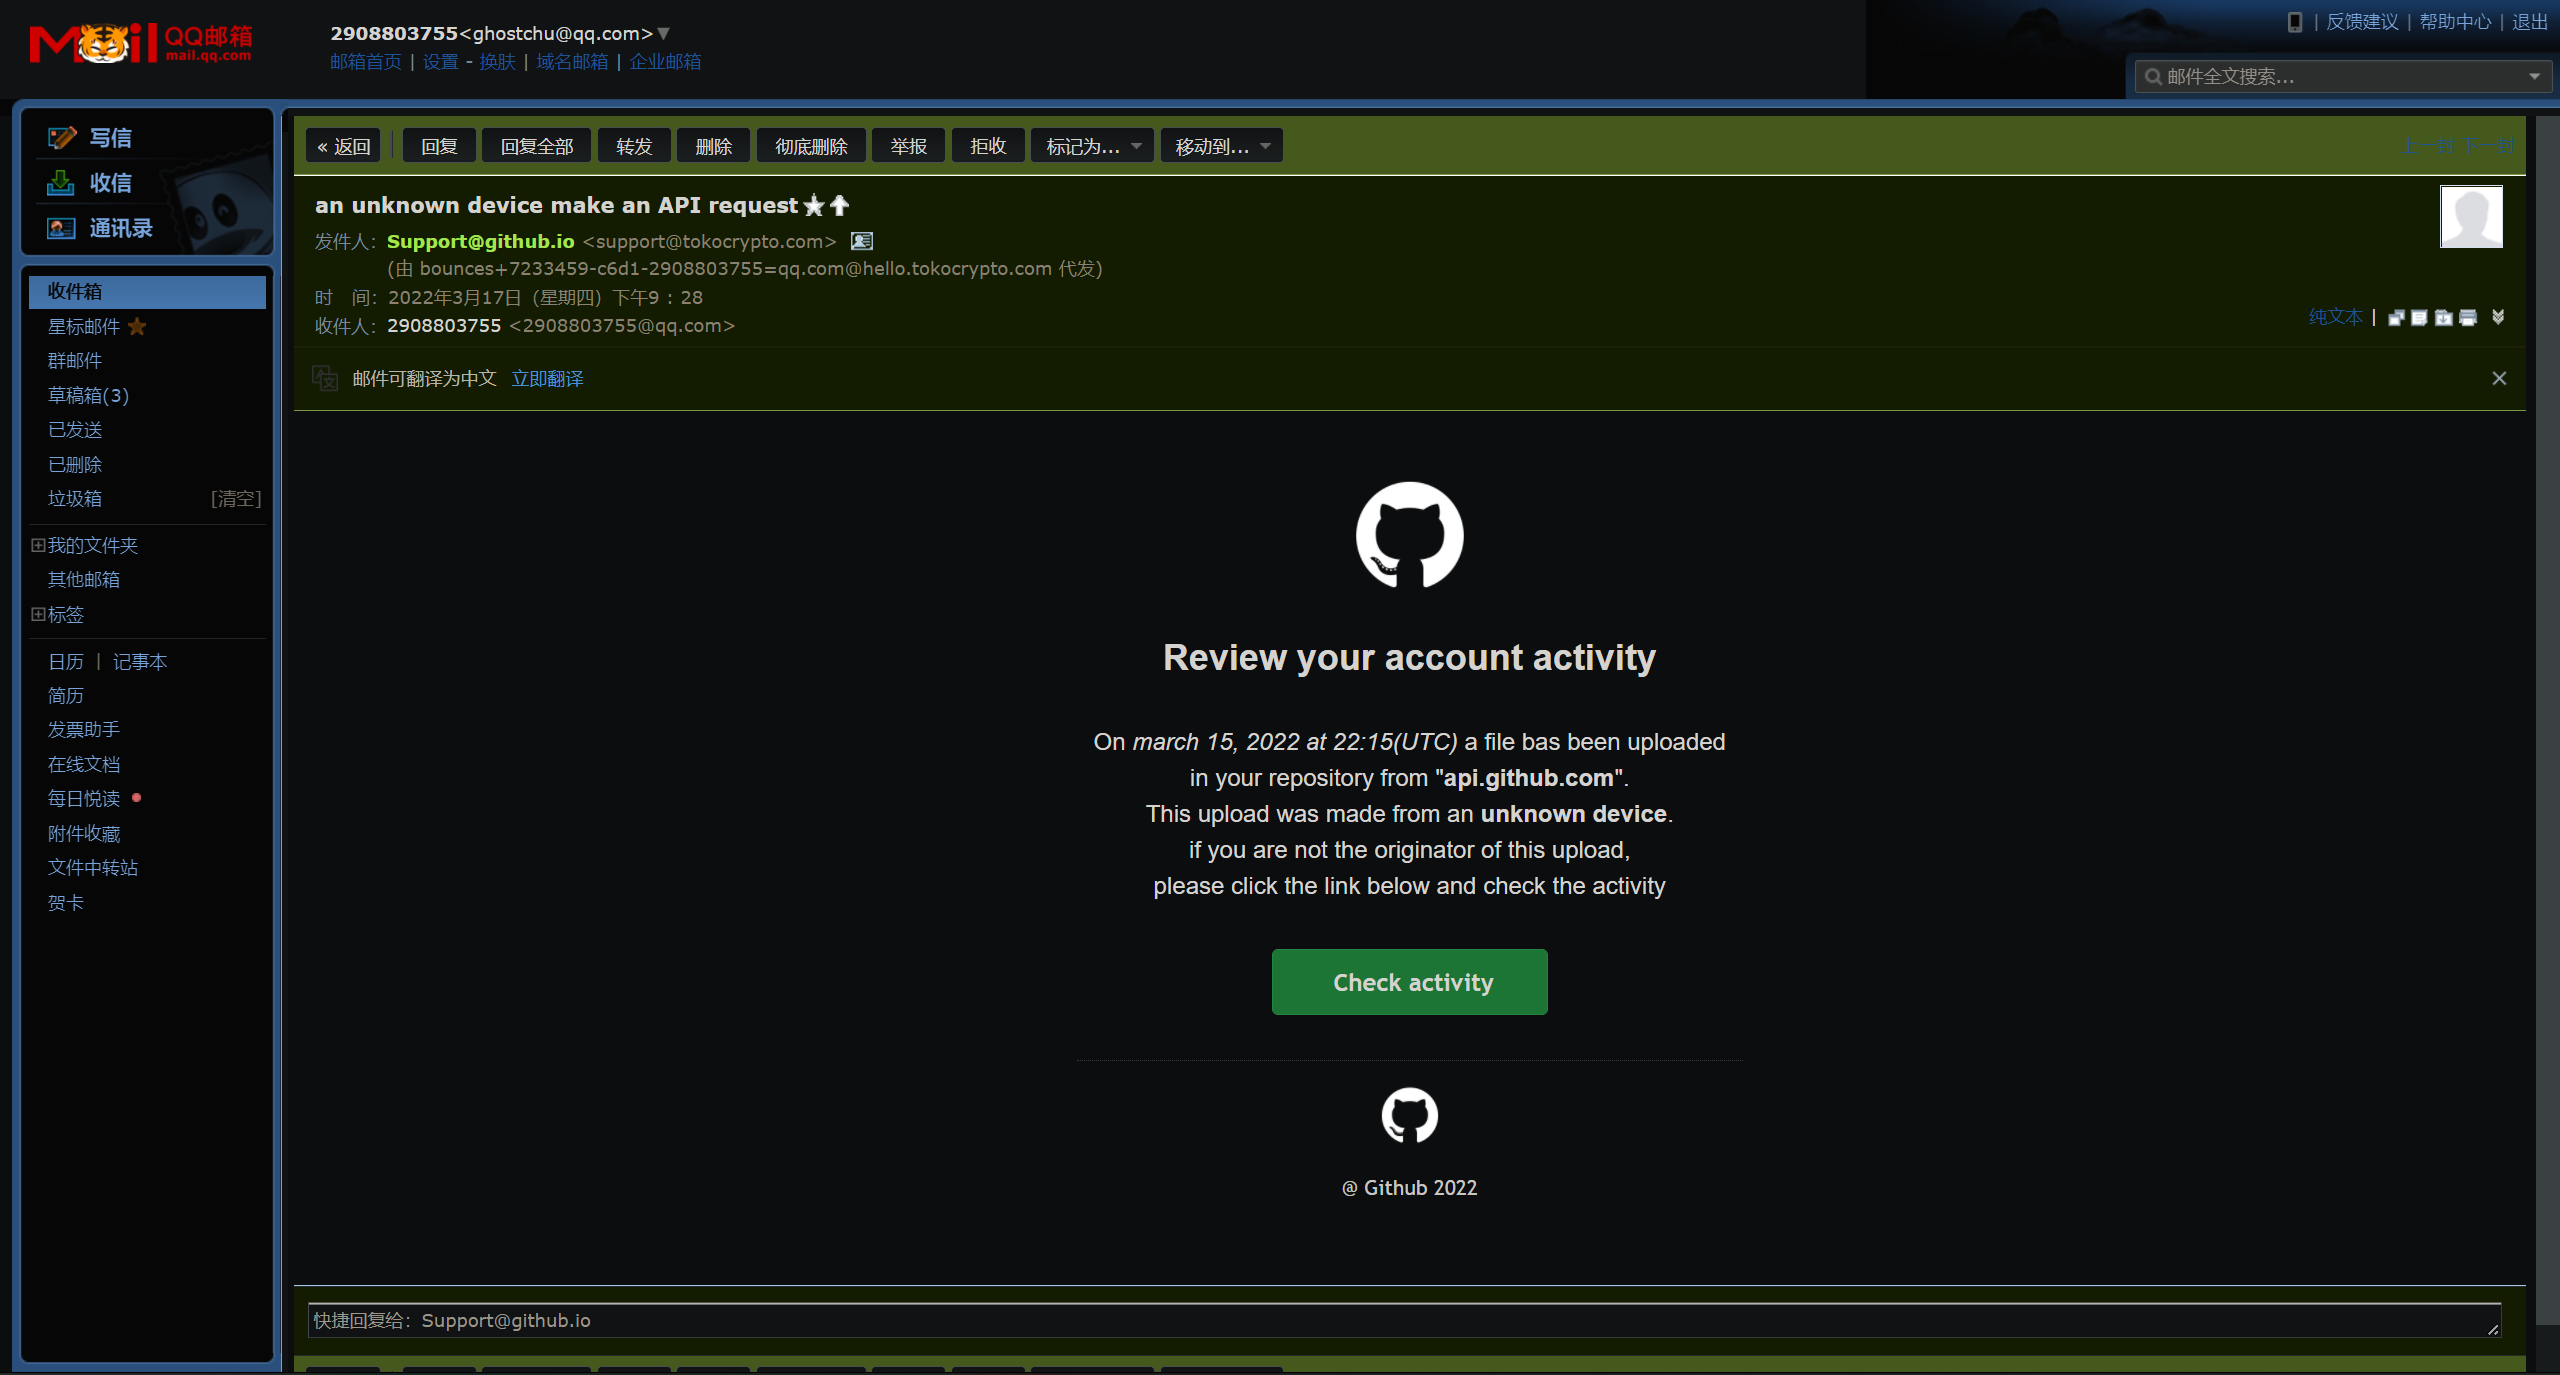The width and height of the screenshot is (2560, 1375).
Task: Click the 换肤 change skin link
Action: tap(497, 62)
